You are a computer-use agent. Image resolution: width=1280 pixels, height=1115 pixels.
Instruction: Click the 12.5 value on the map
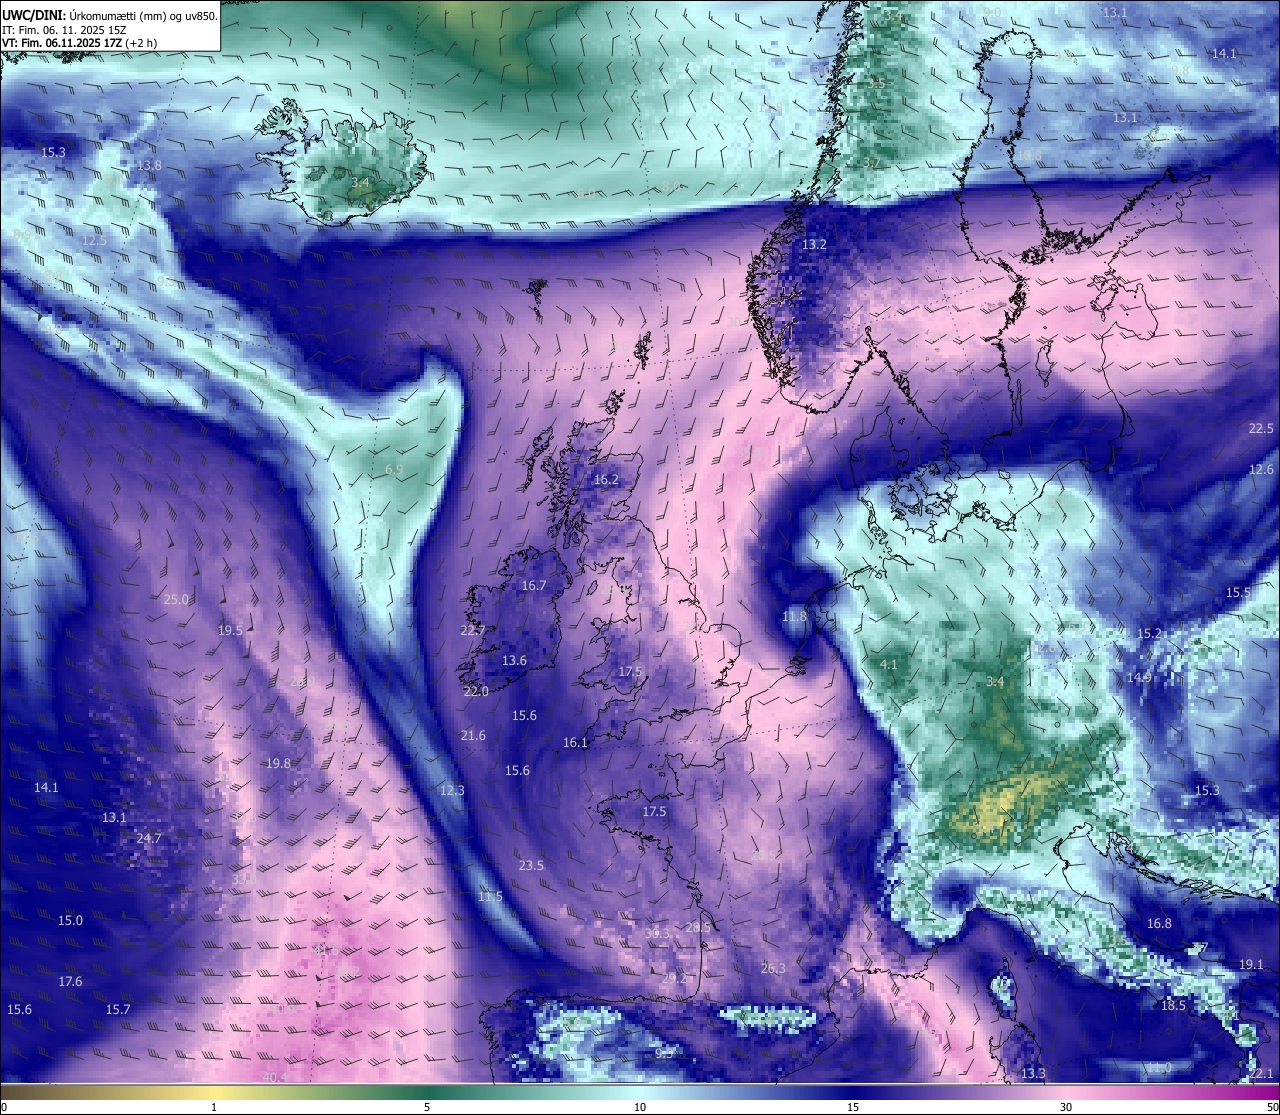coord(94,241)
